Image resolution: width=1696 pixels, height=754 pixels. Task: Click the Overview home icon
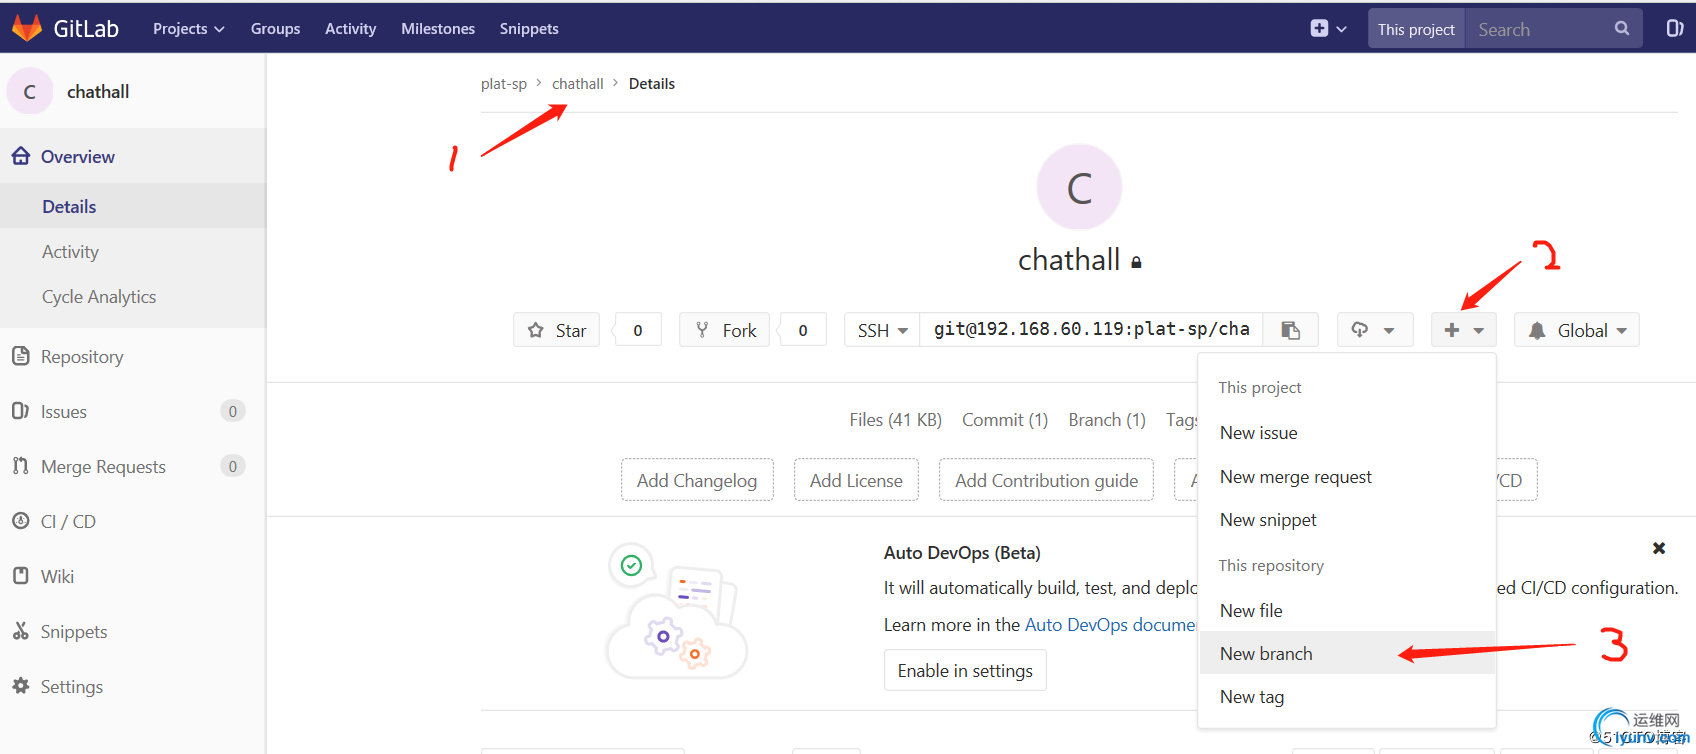click(21, 156)
